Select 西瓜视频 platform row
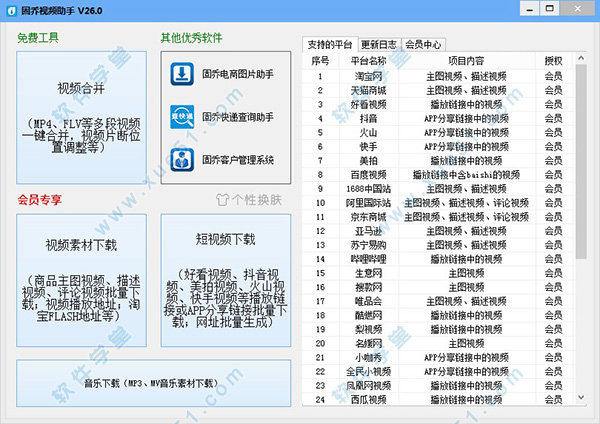 (438, 400)
